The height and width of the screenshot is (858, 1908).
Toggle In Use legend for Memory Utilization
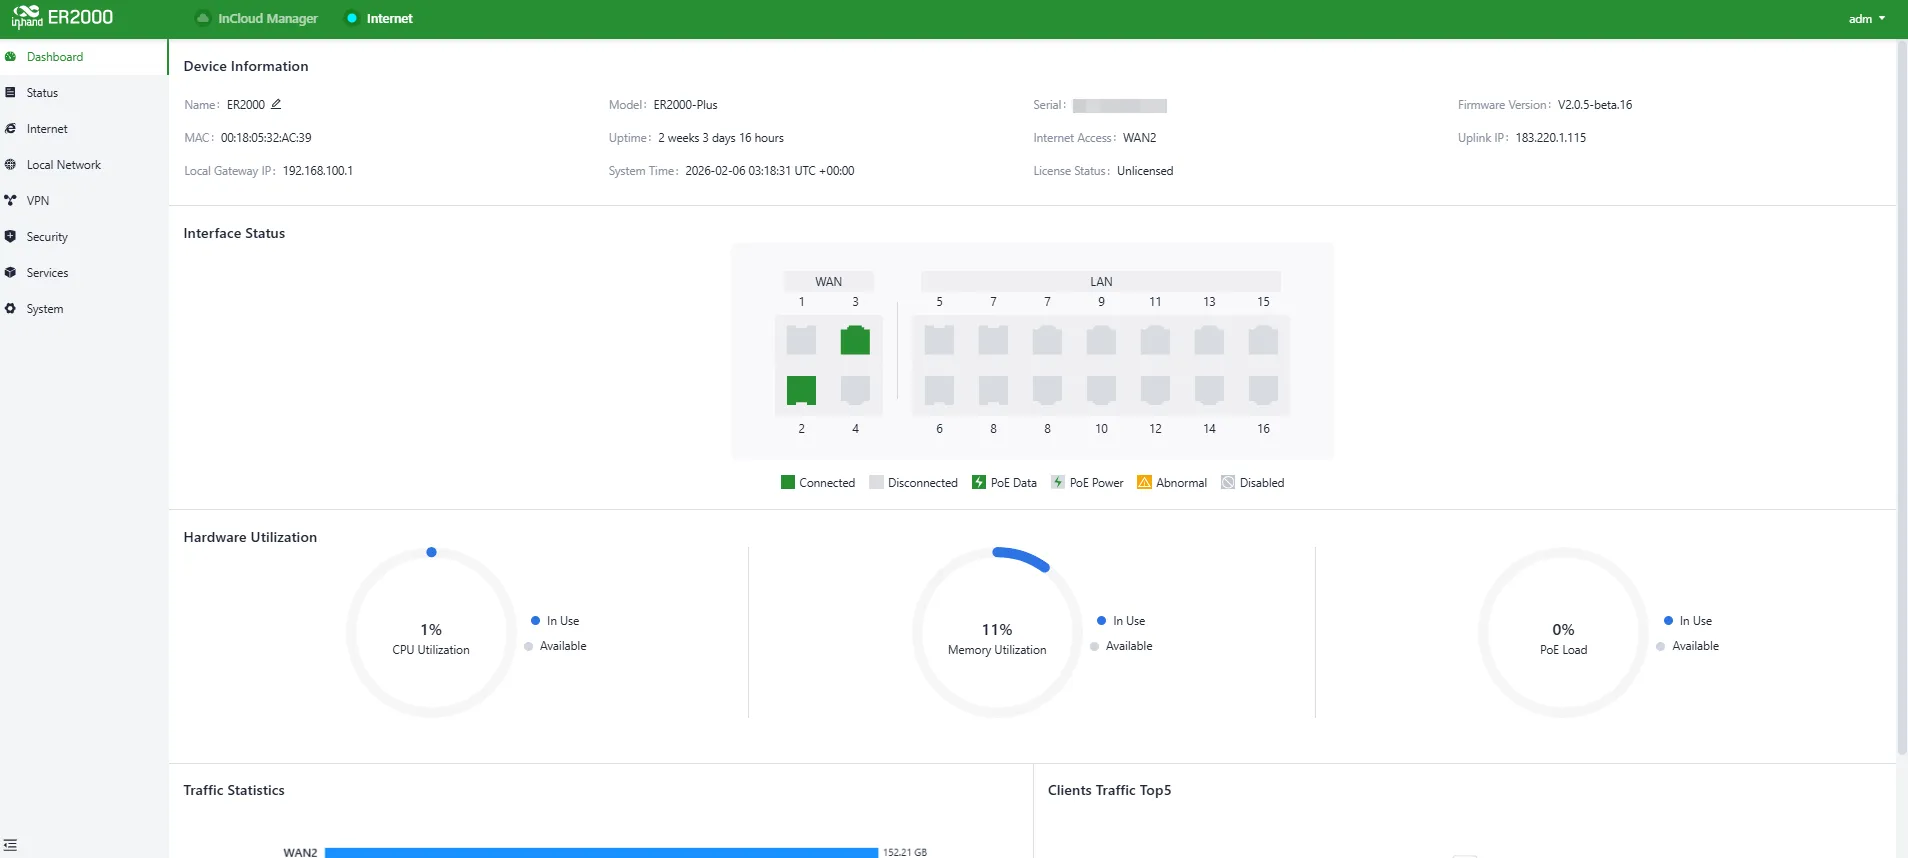pyautogui.click(x=1121, y=621)
